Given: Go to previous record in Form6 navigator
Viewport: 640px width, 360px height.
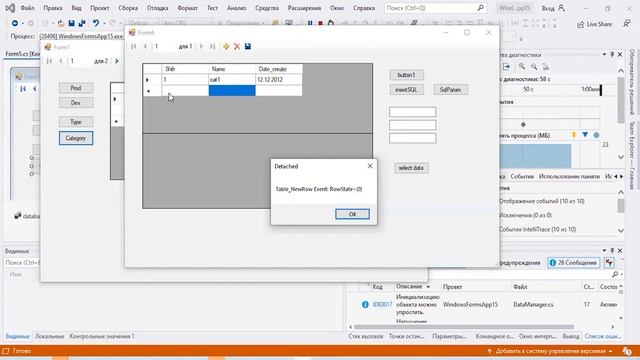Looking at the screenshot, I should [x=145, y=47].
